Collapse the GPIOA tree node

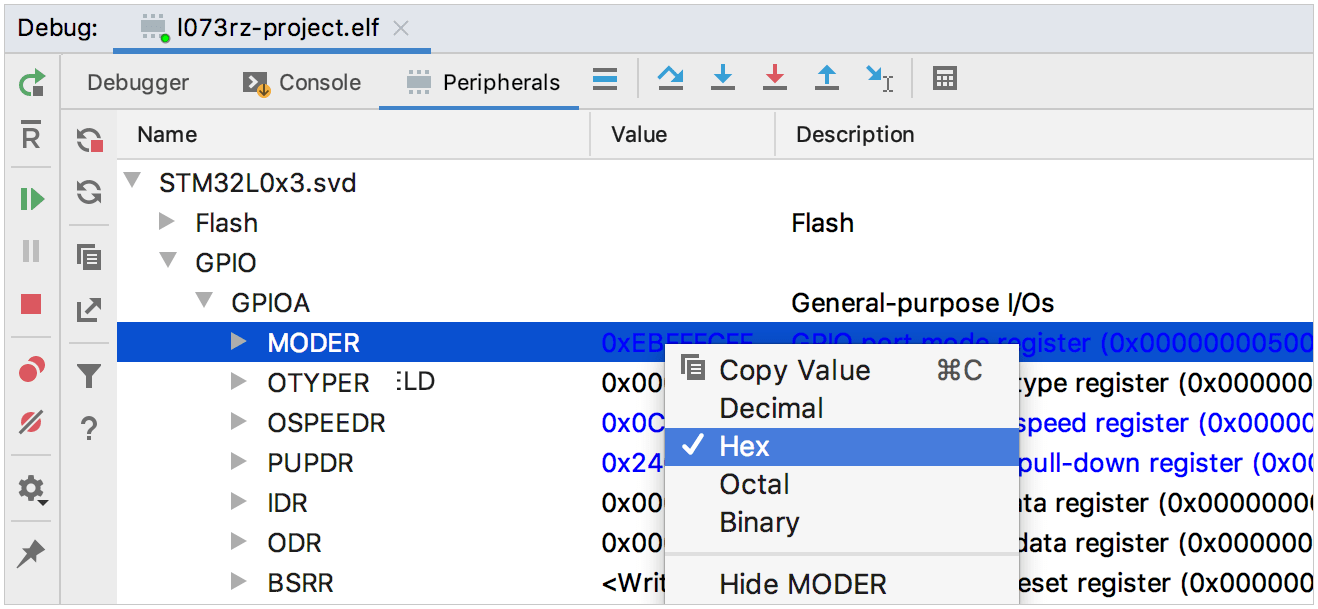coord(204,301)
